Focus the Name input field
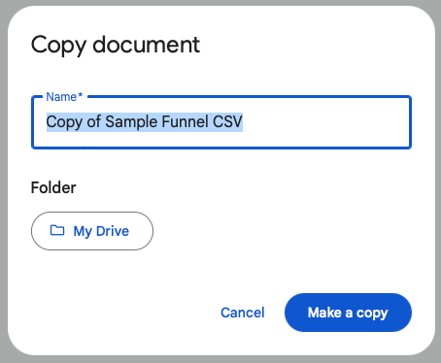 point(221,122)
